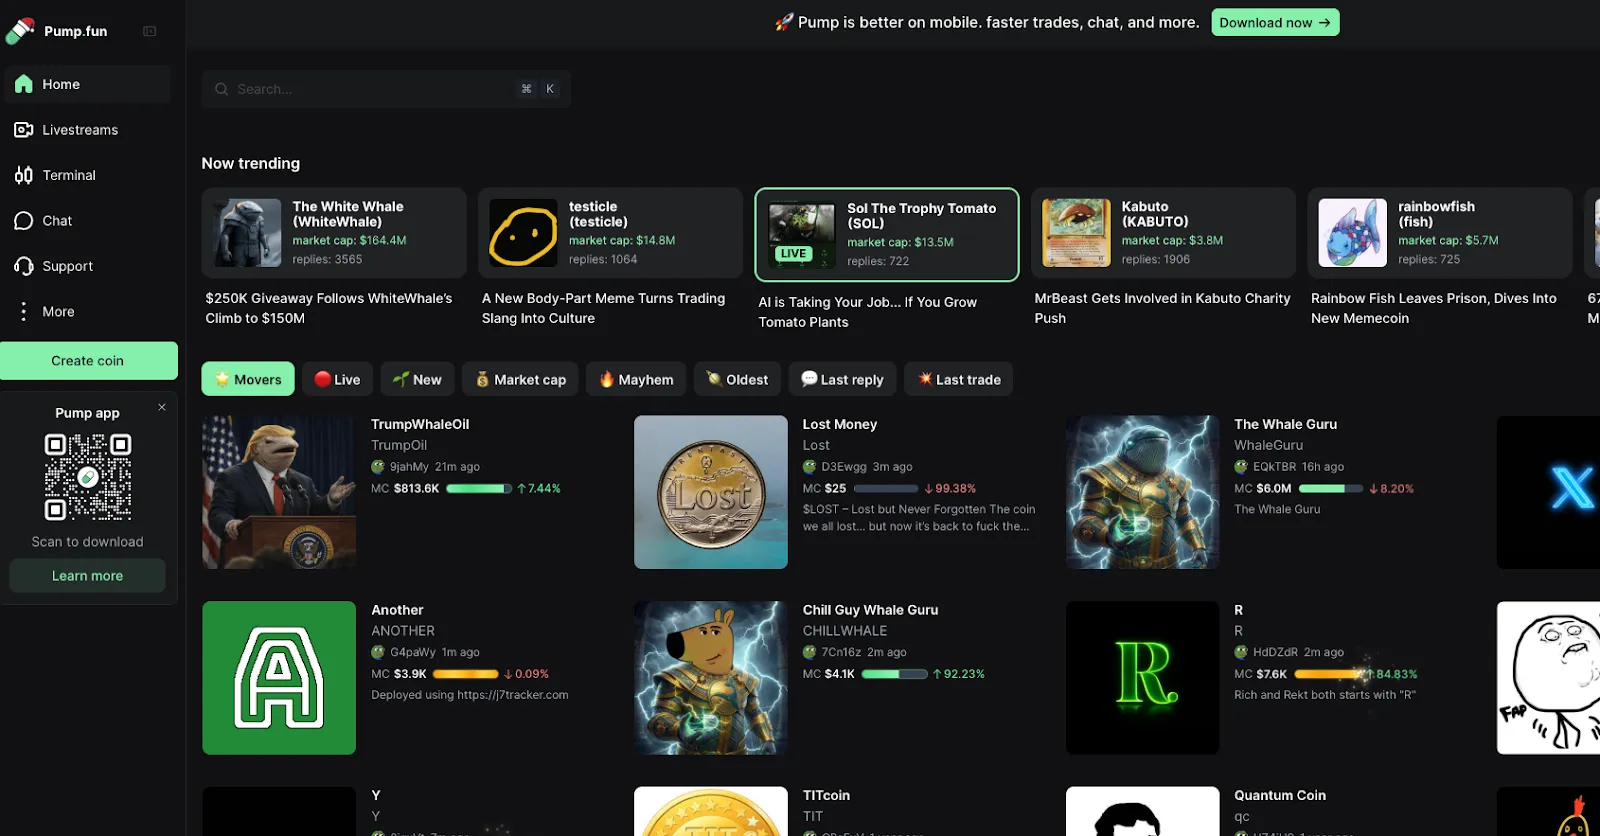The height and width of the screenshot is (836, 1600).
Task: Collapse the sidebar with the panel icon
Action: (x=150, y=31)
